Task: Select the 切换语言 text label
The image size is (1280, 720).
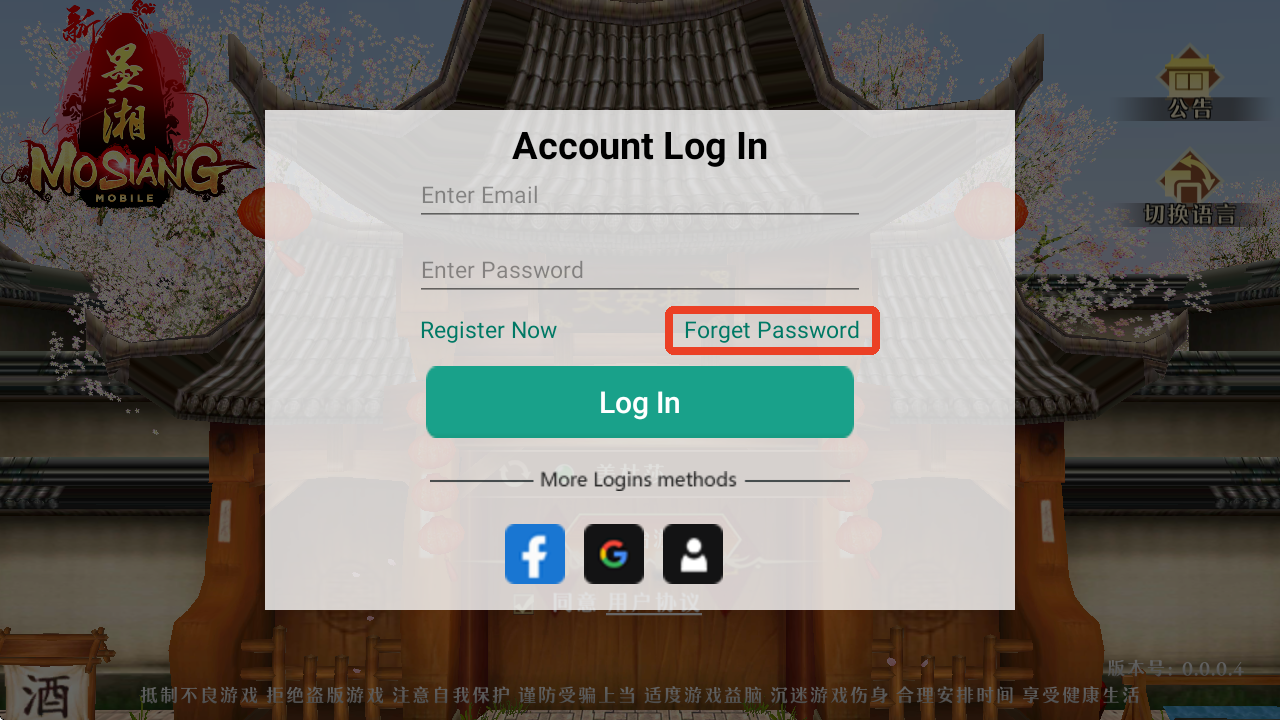Action: [x=1190, y=214]
